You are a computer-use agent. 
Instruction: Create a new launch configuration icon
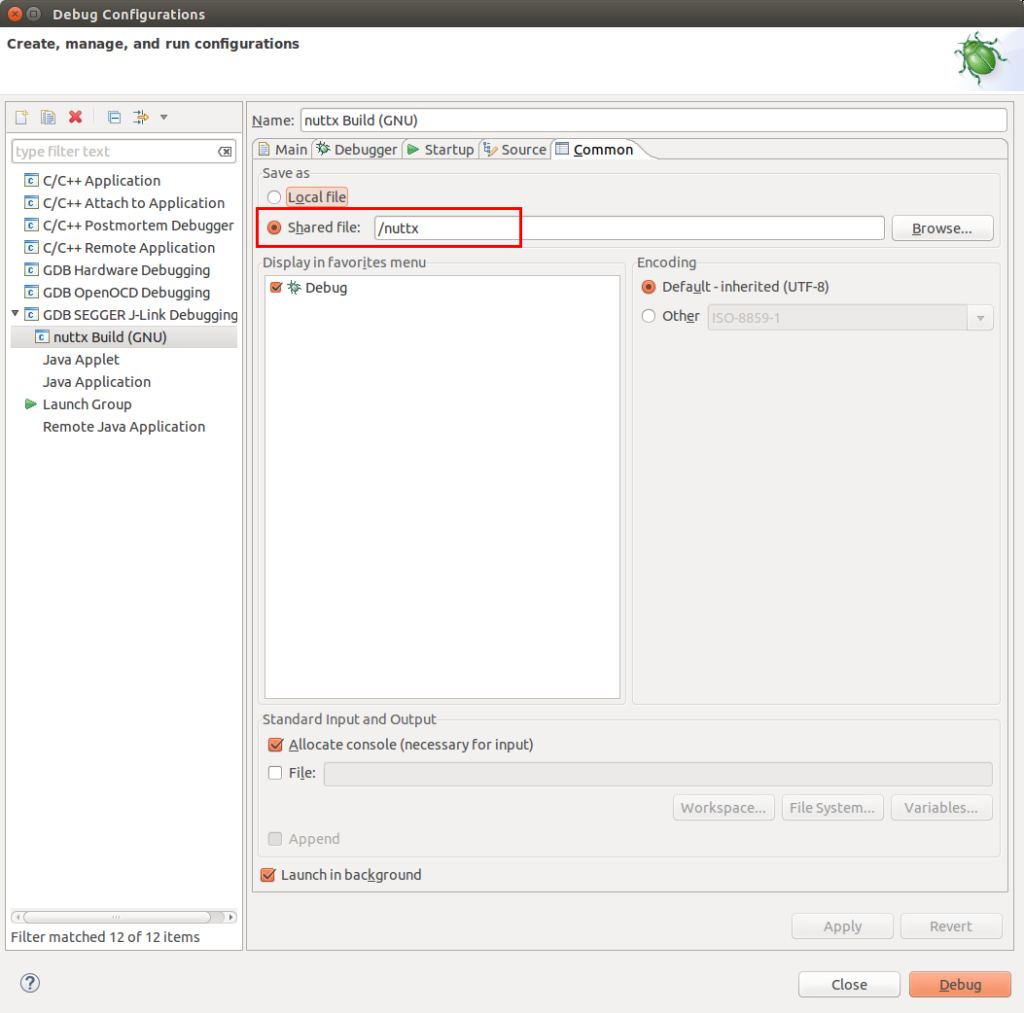pos(22,117)
